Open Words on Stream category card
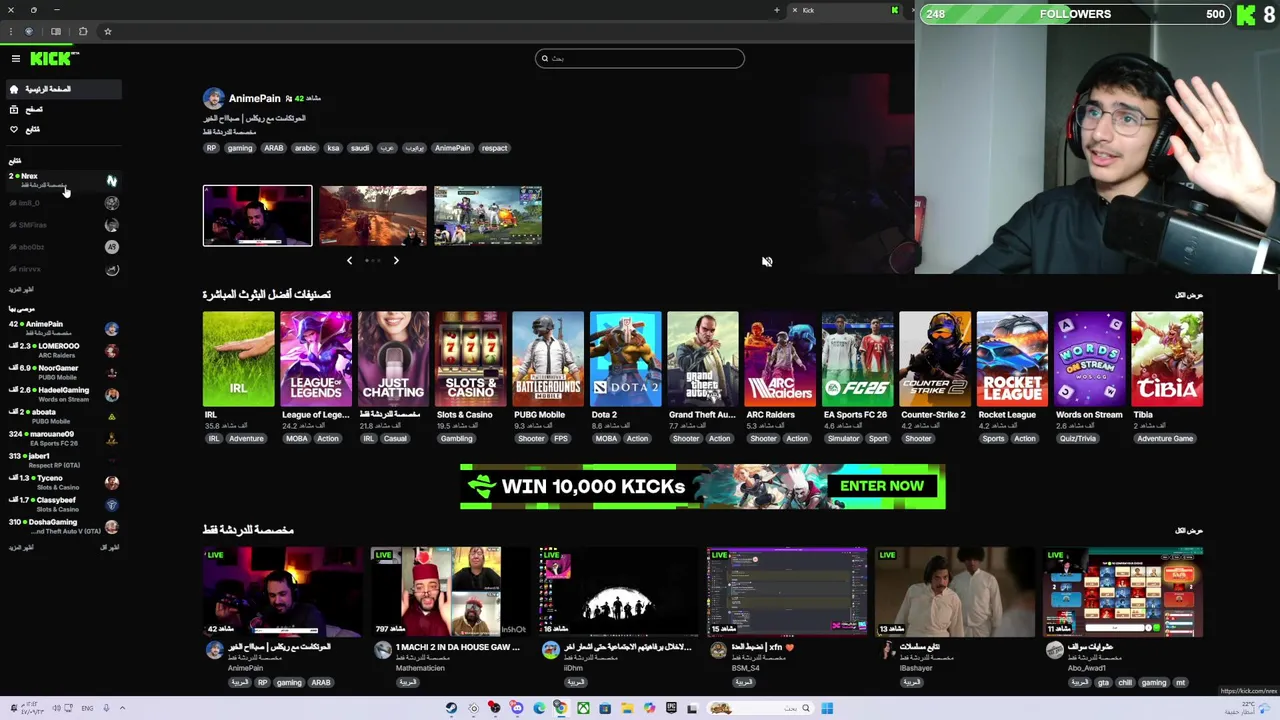Image resolution: width=1280 pixels, height=720 pixels. click(1090, 359)
